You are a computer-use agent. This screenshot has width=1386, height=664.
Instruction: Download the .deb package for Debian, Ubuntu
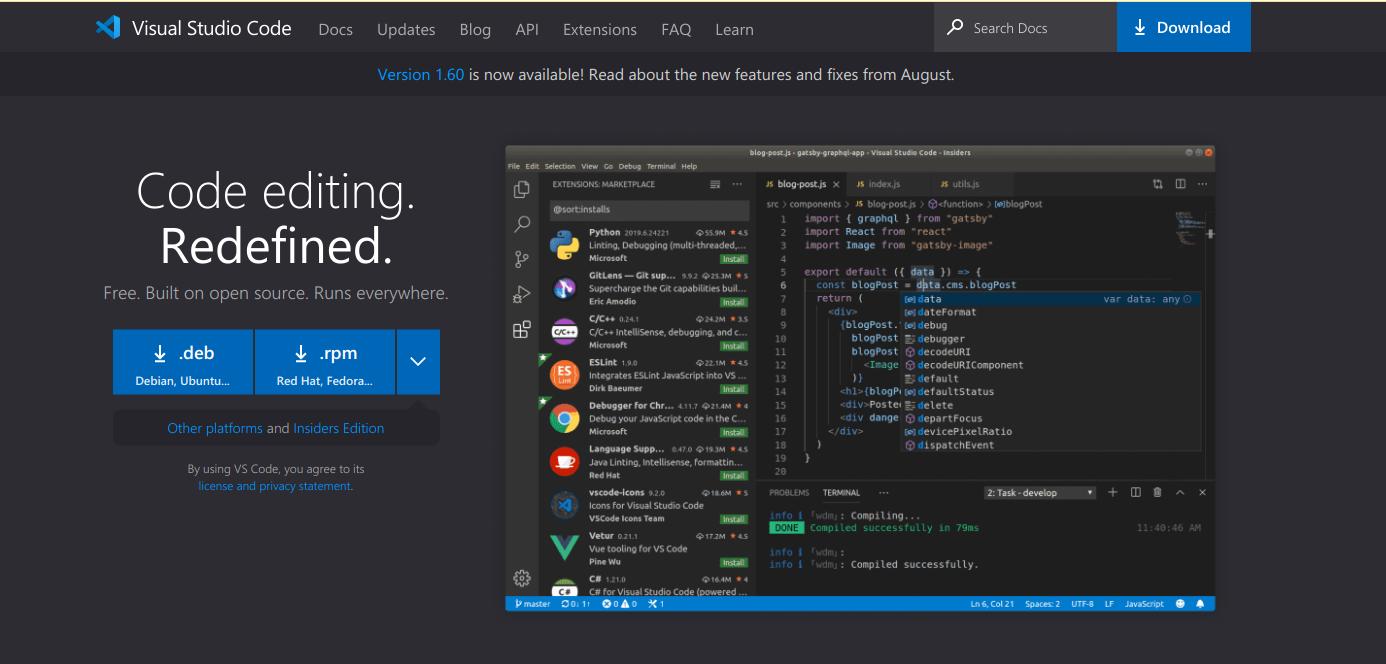tap(183, 362)
